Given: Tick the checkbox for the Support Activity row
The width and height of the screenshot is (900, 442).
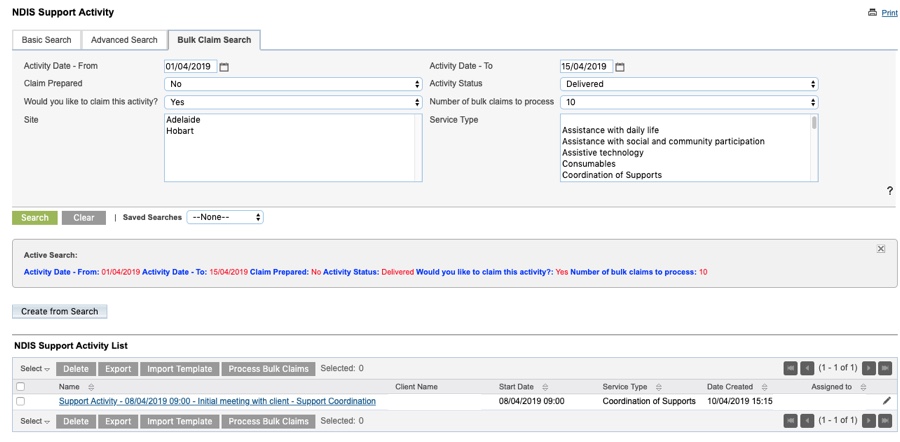Looking at the screenshot, I should (x=21, y=401).
